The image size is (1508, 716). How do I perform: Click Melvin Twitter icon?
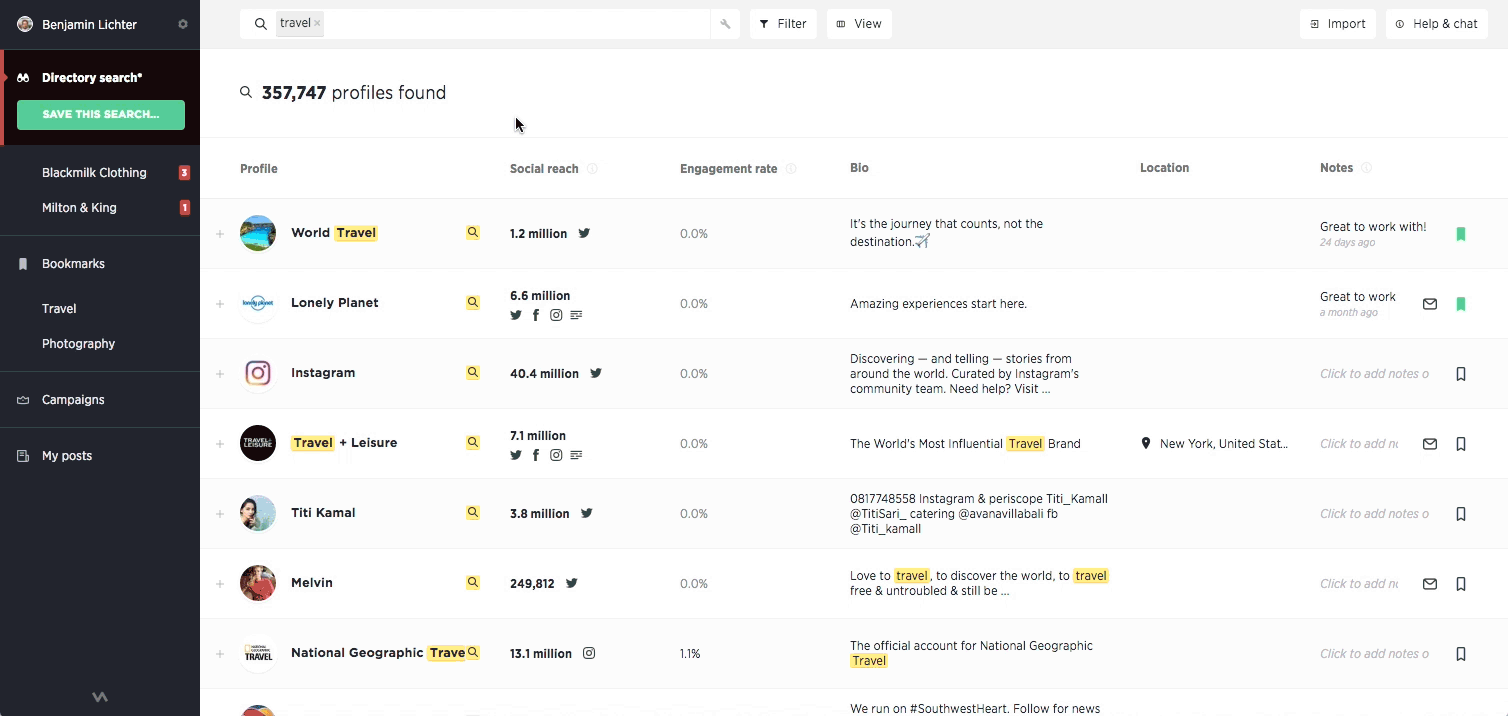[x=572, y=583]
